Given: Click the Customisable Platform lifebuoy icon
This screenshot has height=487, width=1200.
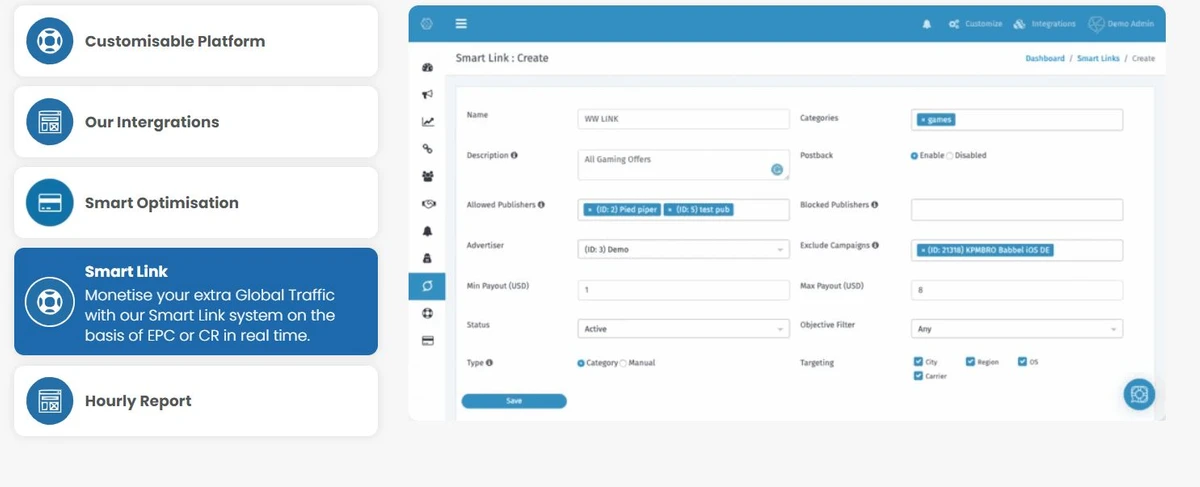Looking at the screenshot, I should [50, 41].
